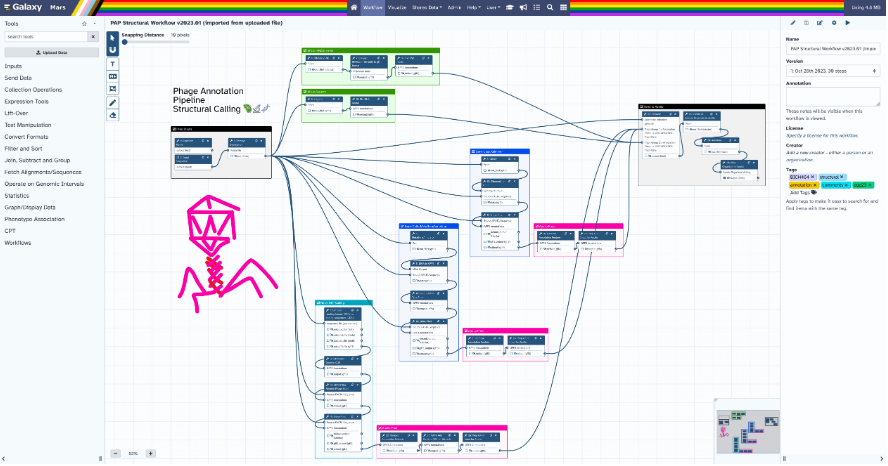The width and height of the screenshot is (888, 466).
Task: Open the Version dropdown selector
Action: pyautogui.click(x=832, y=72)
